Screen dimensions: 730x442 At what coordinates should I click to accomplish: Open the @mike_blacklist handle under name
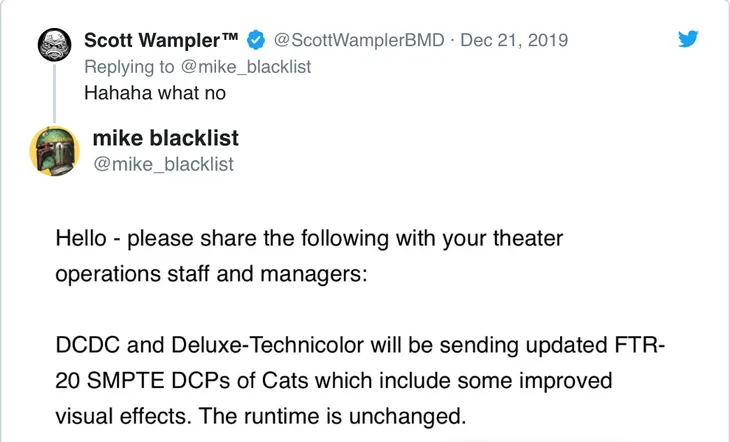[x=163, y=164]
